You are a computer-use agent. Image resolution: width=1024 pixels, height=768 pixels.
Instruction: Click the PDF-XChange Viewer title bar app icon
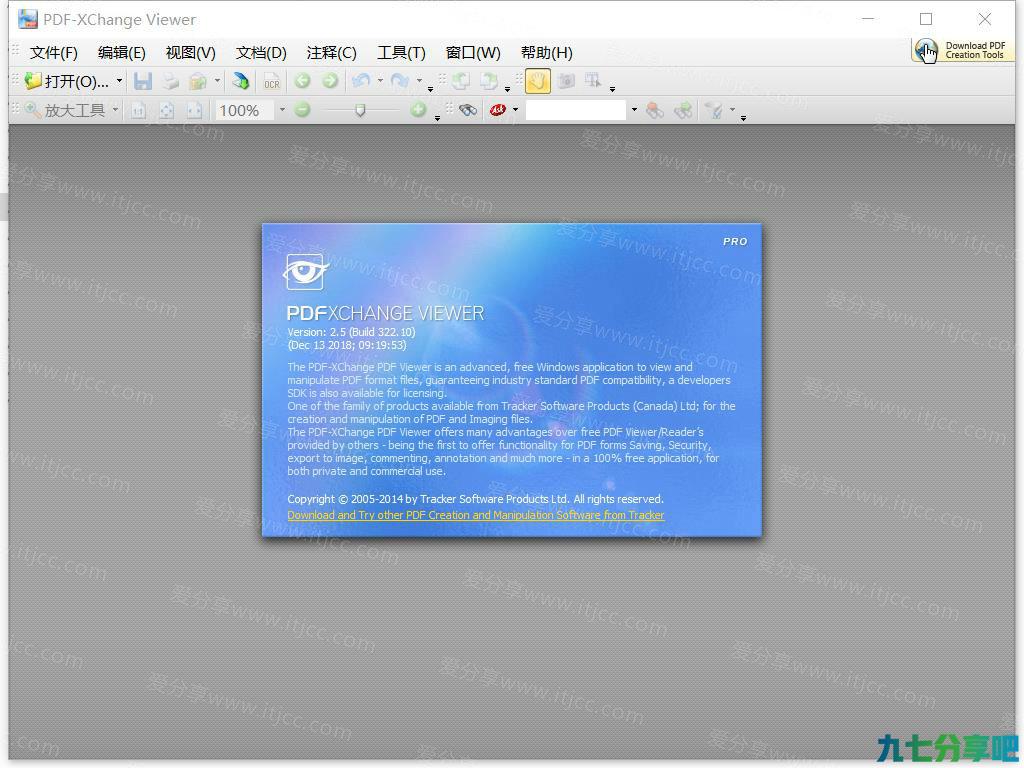pos(28,20)
